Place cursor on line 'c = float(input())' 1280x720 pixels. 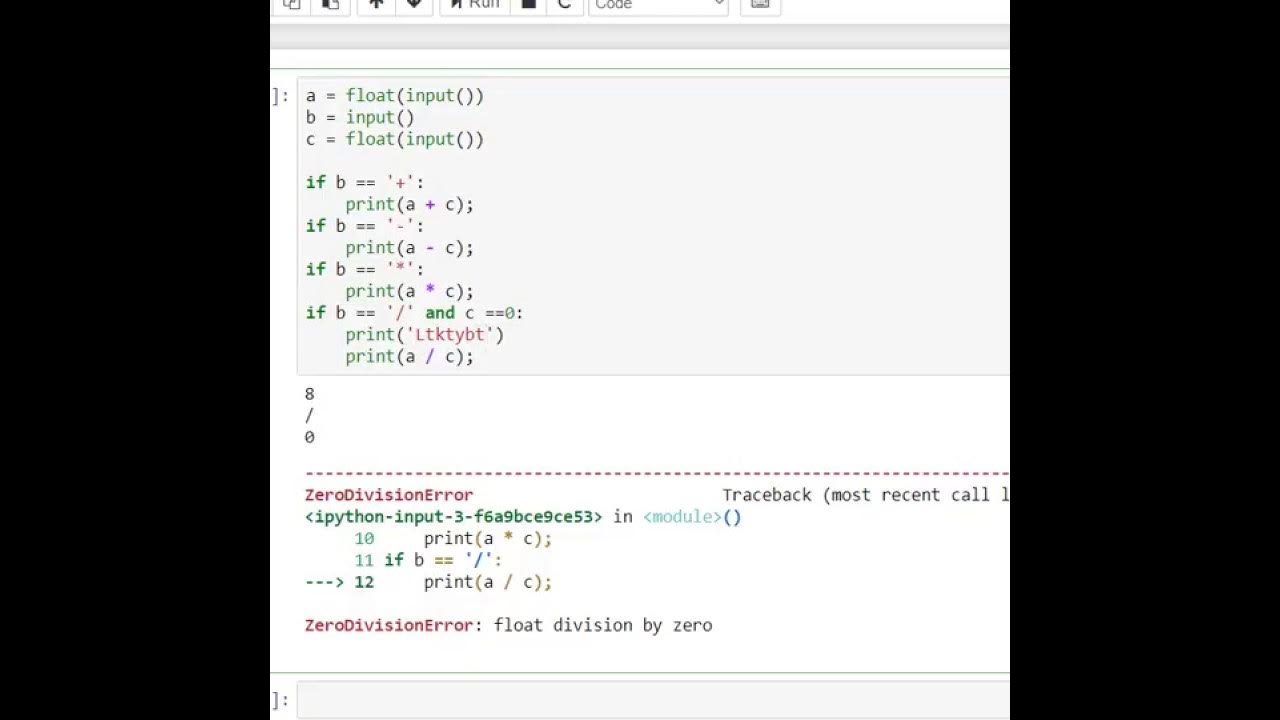(x=395, y=139)
